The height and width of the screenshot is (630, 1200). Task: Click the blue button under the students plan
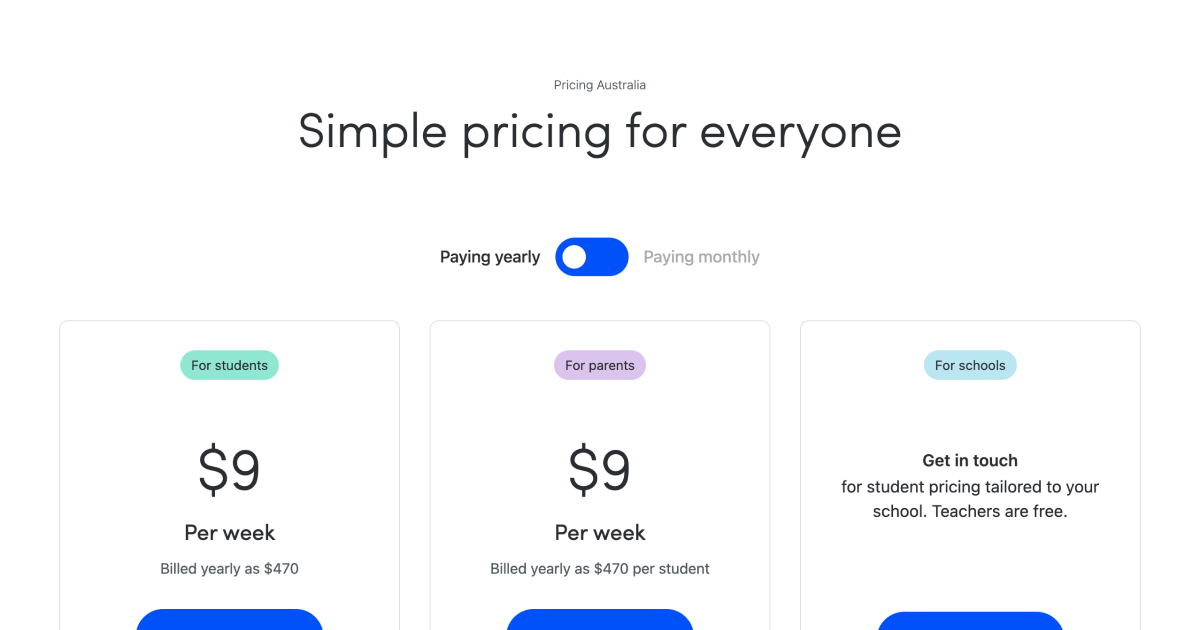coord(229,624)
